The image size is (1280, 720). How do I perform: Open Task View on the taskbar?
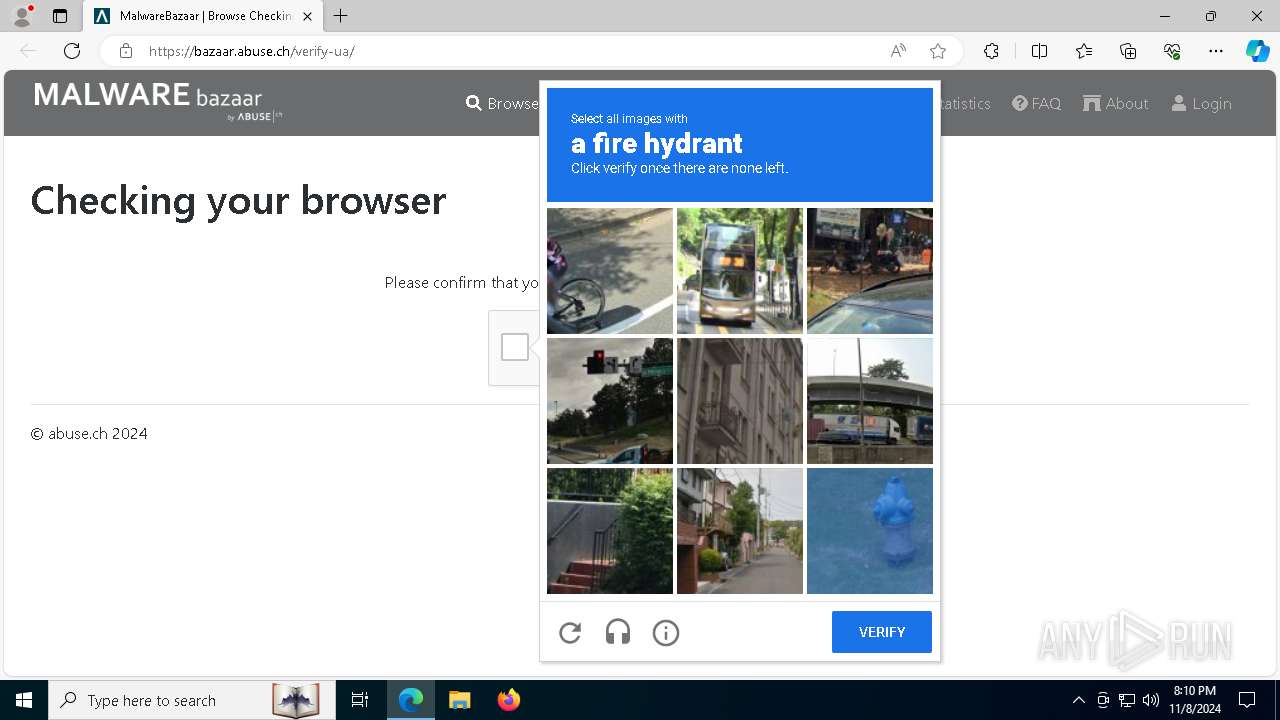(x=360, y=700)
